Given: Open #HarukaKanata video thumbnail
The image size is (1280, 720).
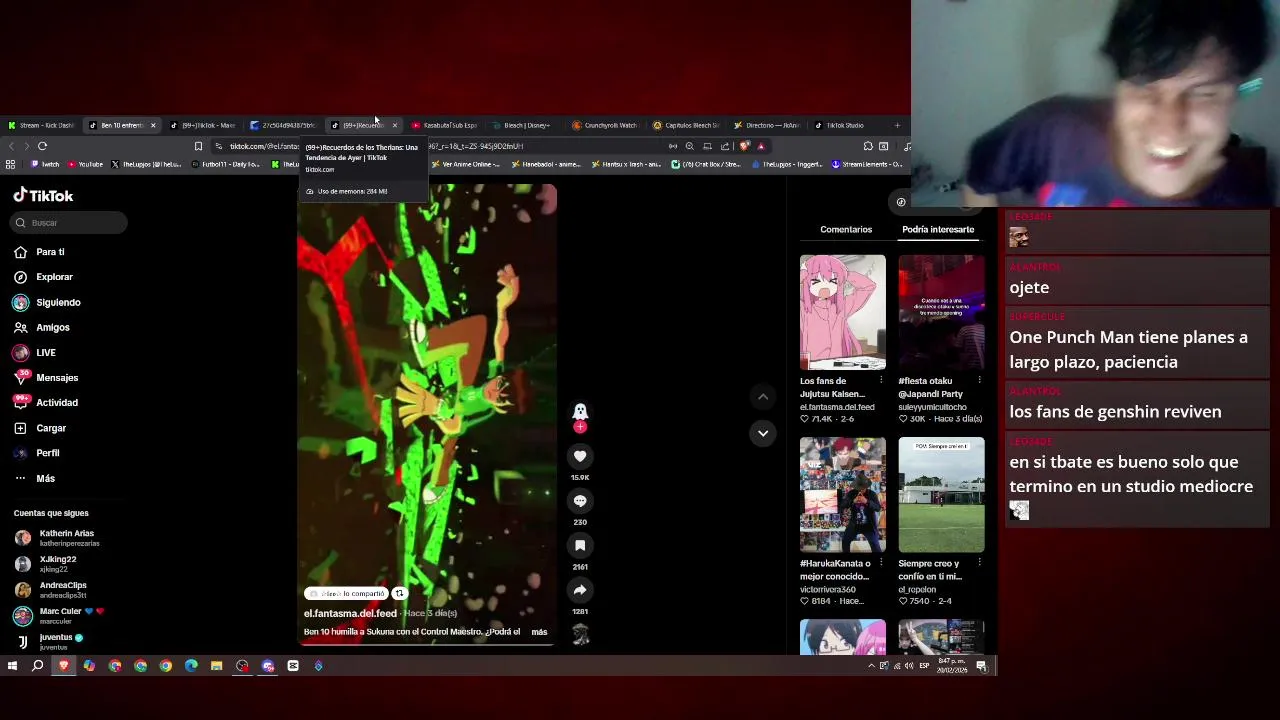Looking at the screenshot, I should click(842, 495).
